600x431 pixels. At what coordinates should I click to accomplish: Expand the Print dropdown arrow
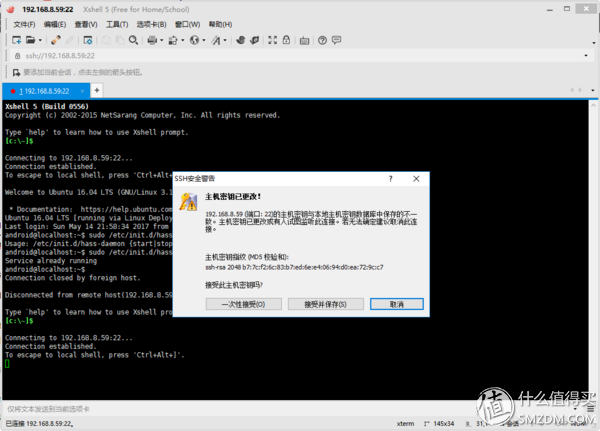tap(161, 40)
